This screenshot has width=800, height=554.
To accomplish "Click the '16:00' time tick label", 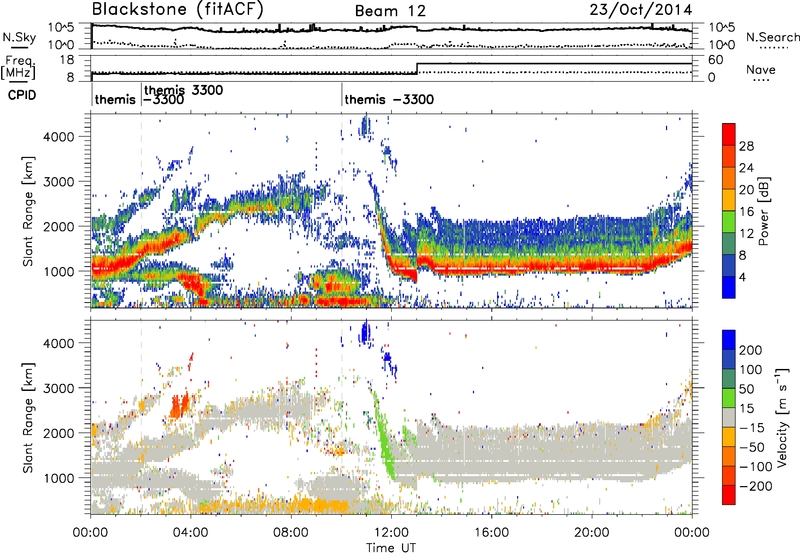I will 491,533.
